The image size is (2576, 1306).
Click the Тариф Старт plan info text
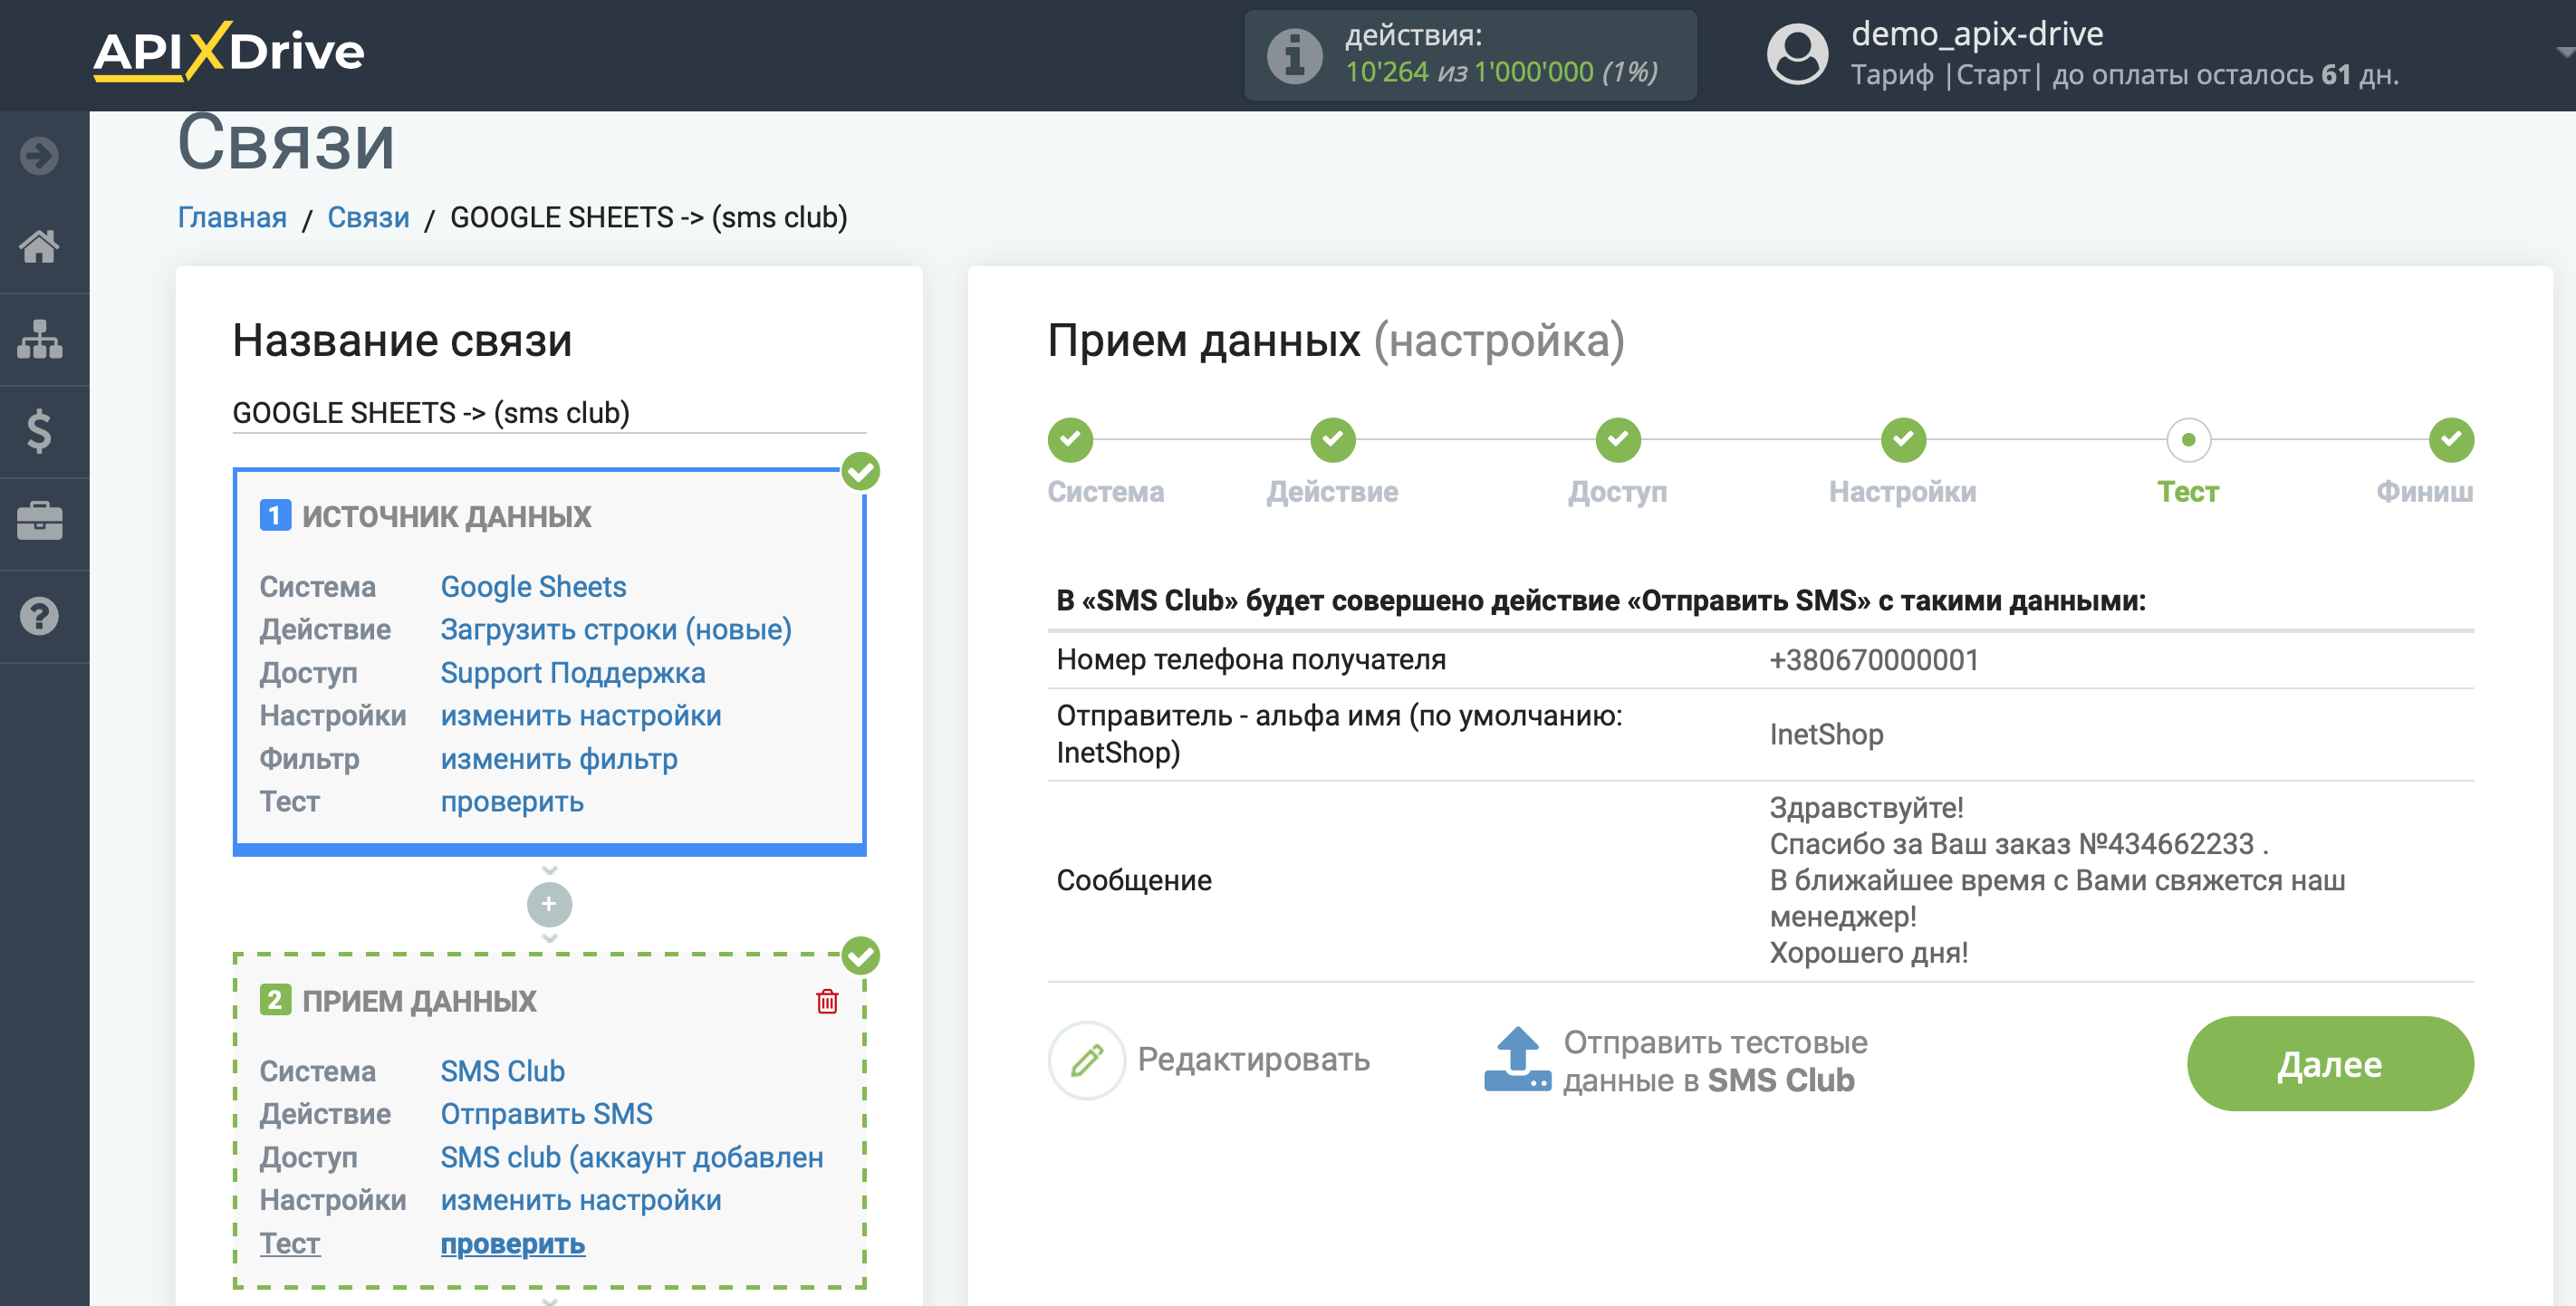pyautogui.click(x=2124, y=75)
